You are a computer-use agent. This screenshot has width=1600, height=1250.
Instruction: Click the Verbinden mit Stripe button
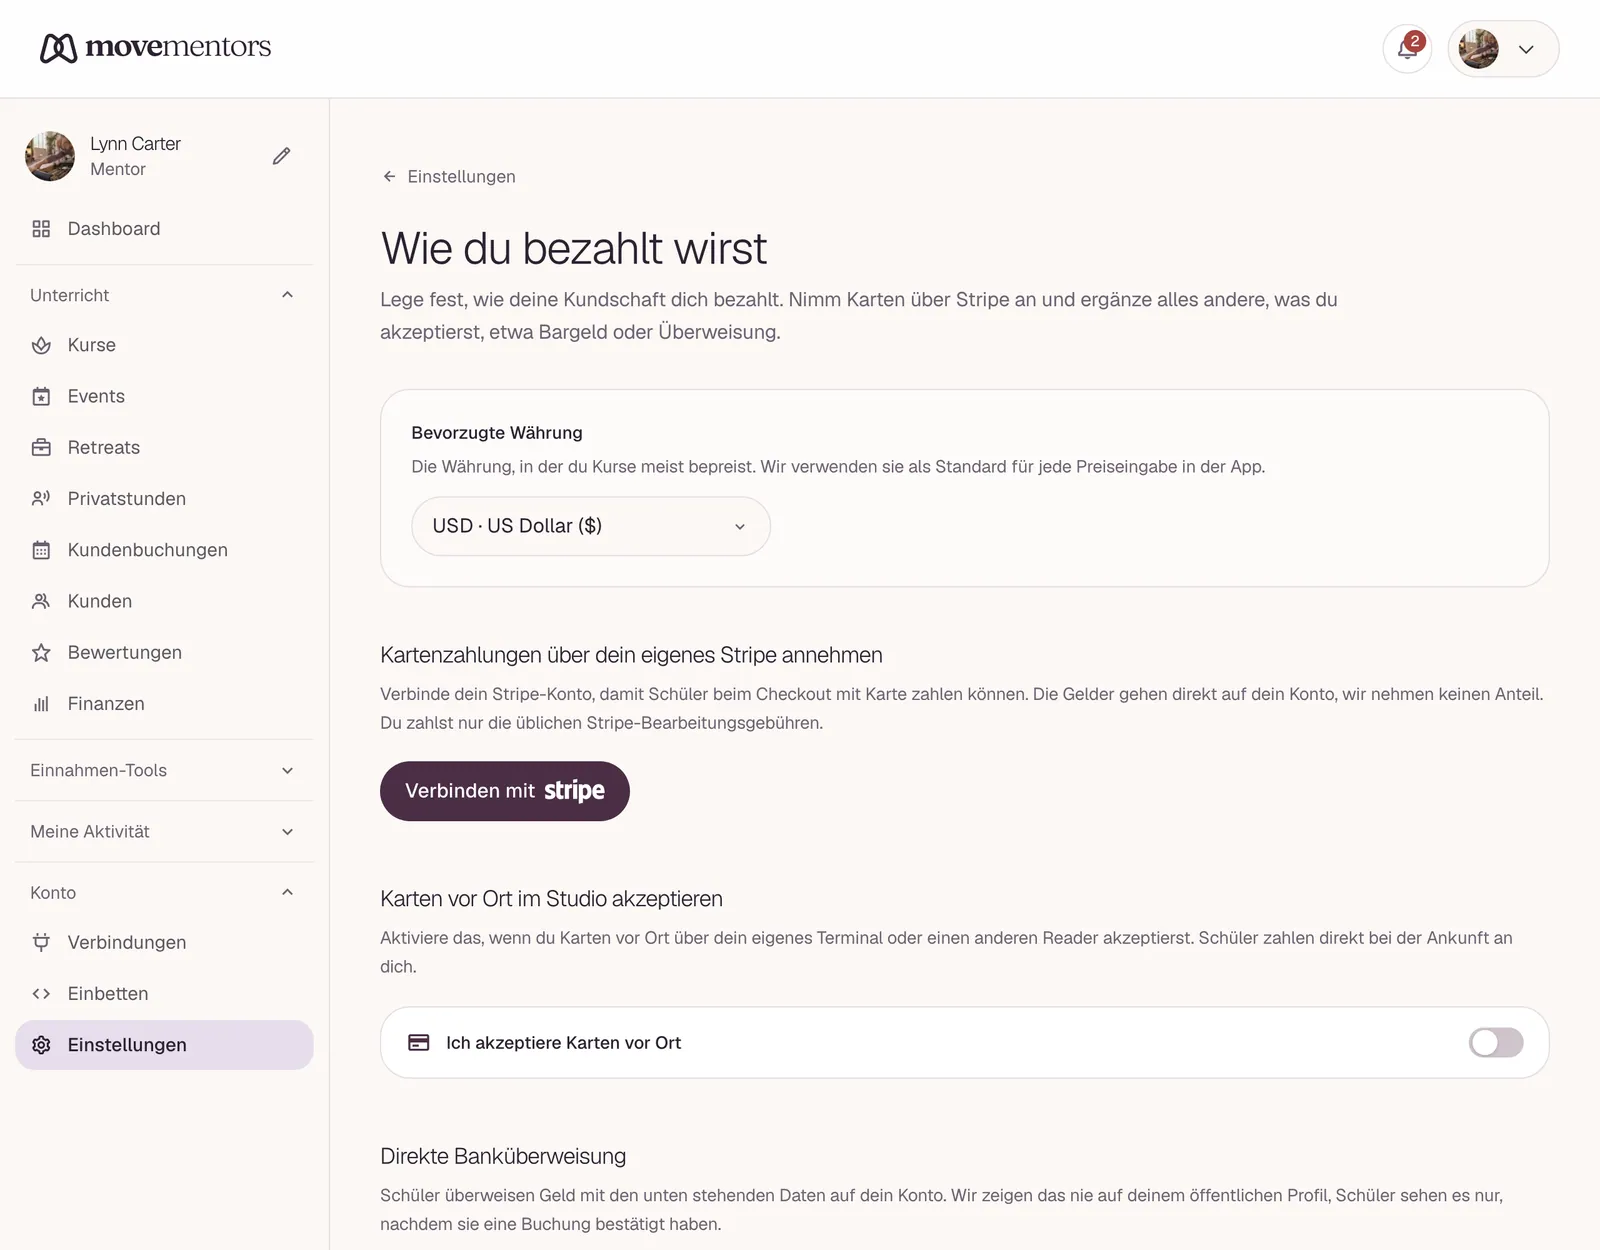tap(505, 791)
